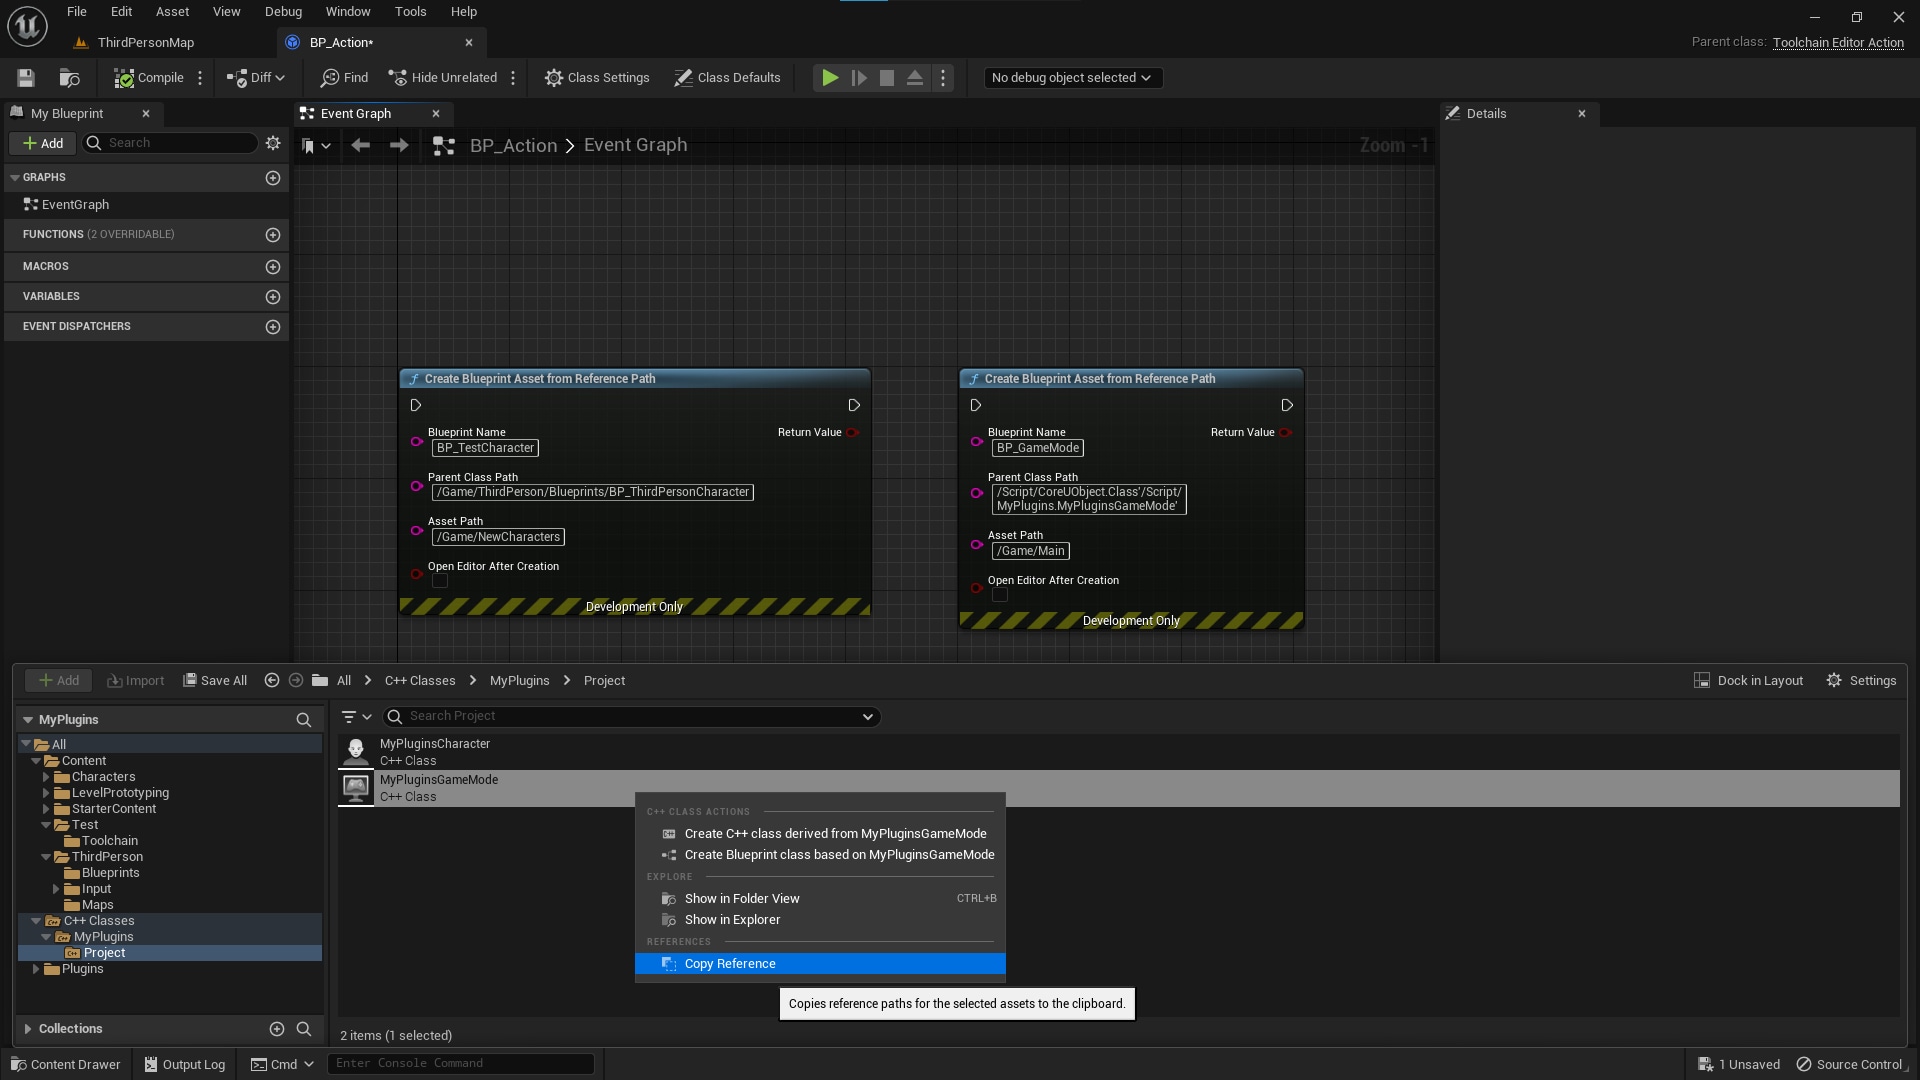Compile the blueprint
The image size is (1920, 1080).
click(x=151, y=77)
